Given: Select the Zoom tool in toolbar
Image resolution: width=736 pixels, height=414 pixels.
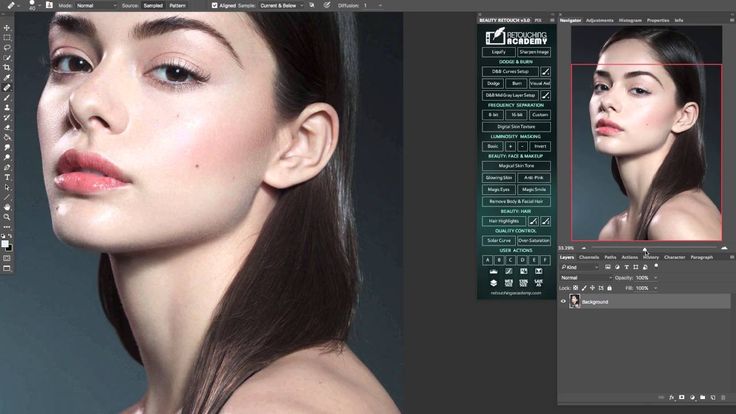Looking at the screenshot, I should (x=7, y=217).
